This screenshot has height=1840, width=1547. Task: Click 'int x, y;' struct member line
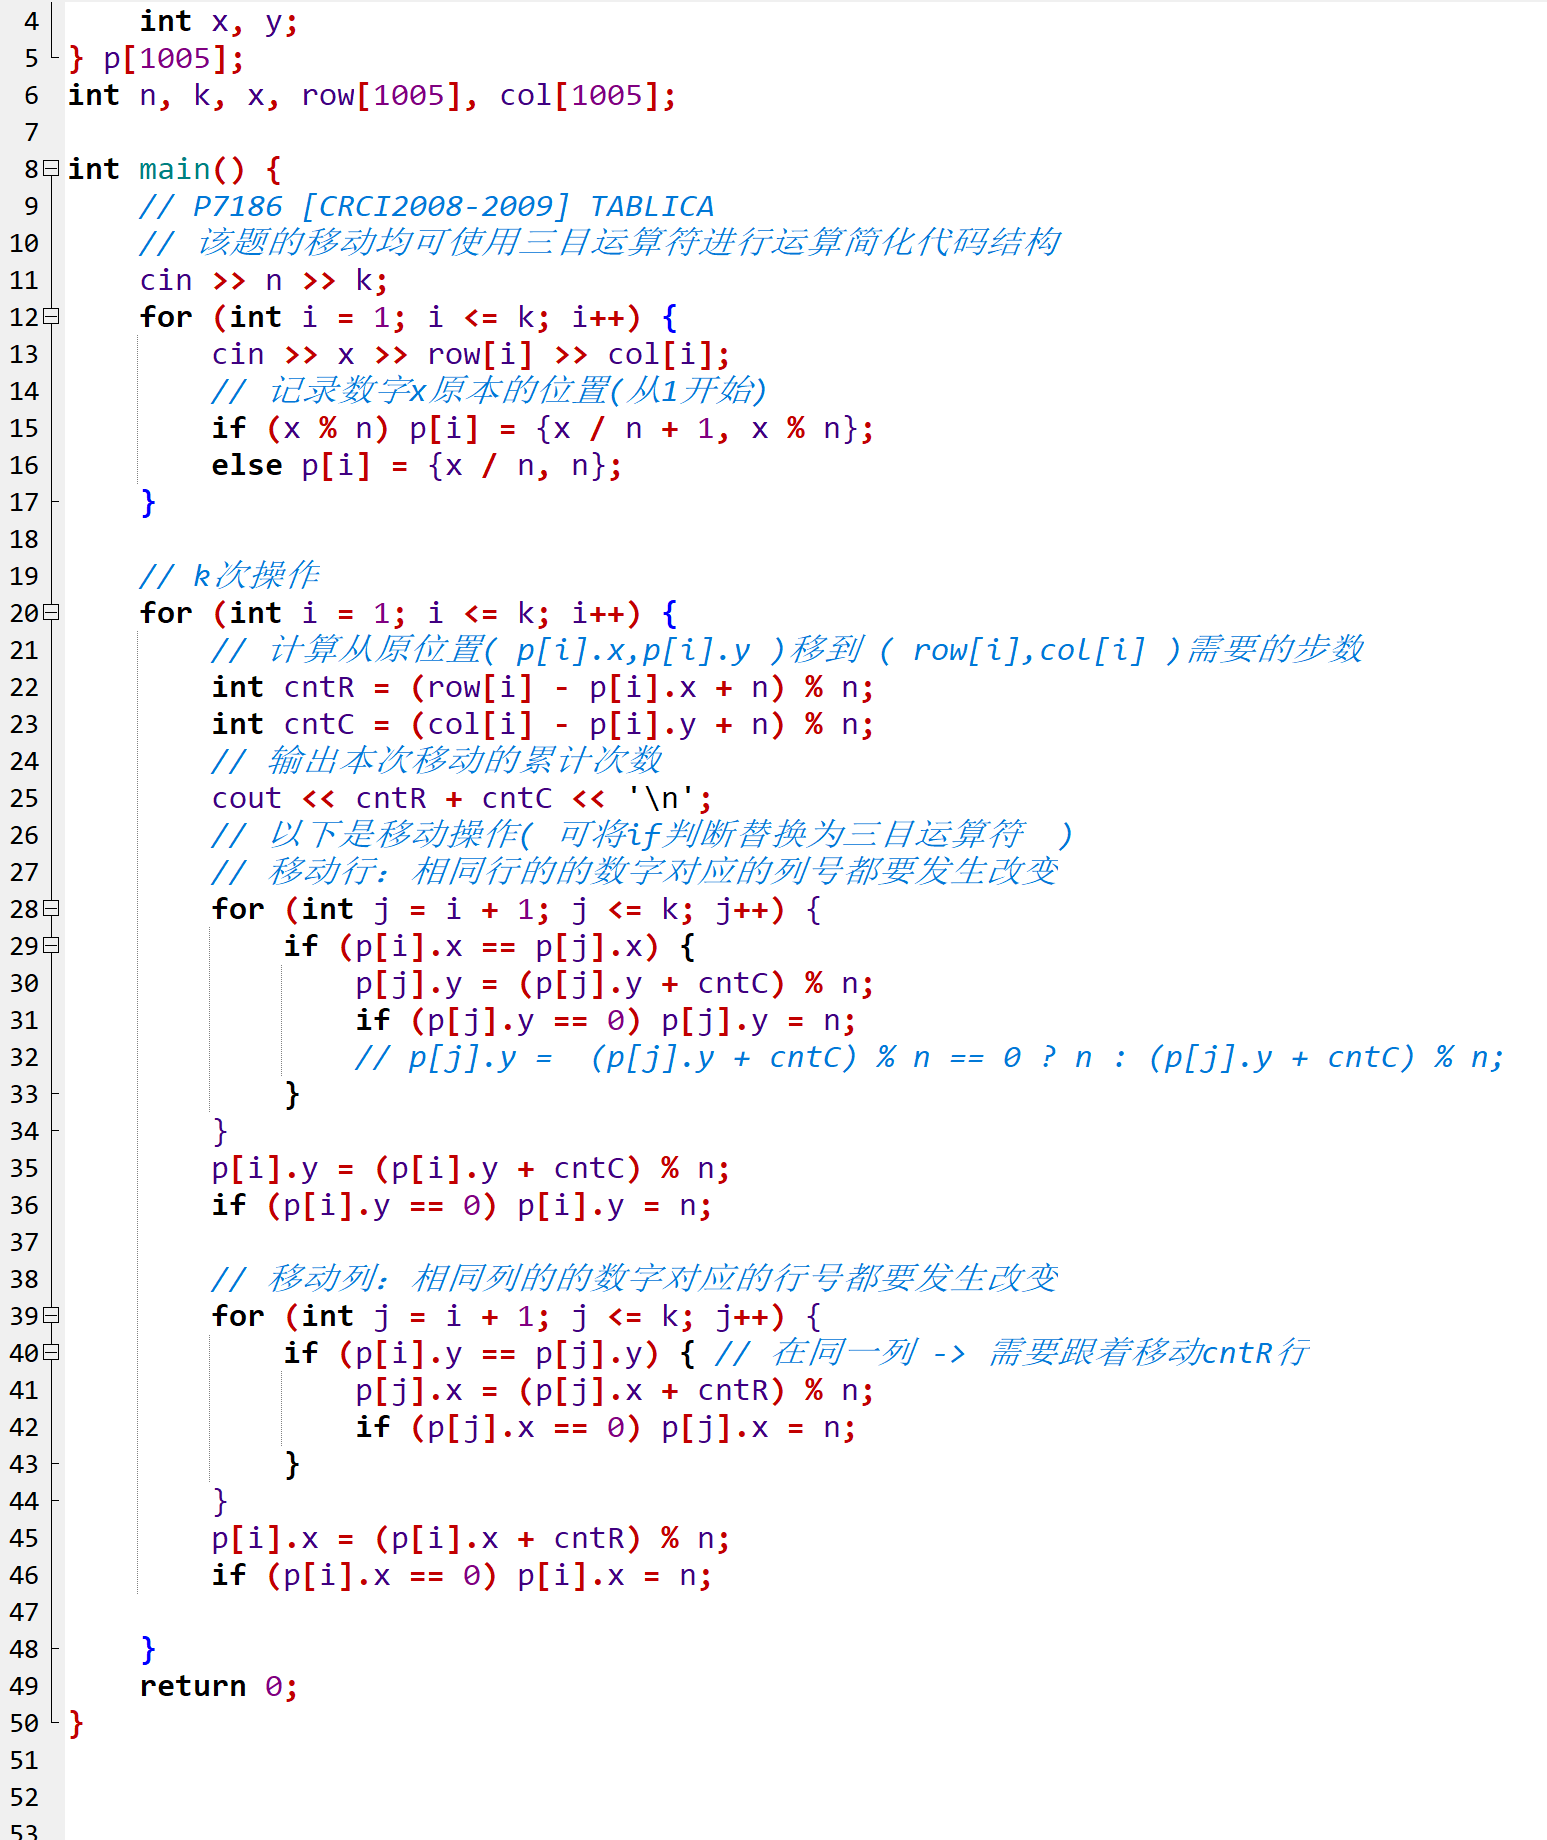point(219,21)
